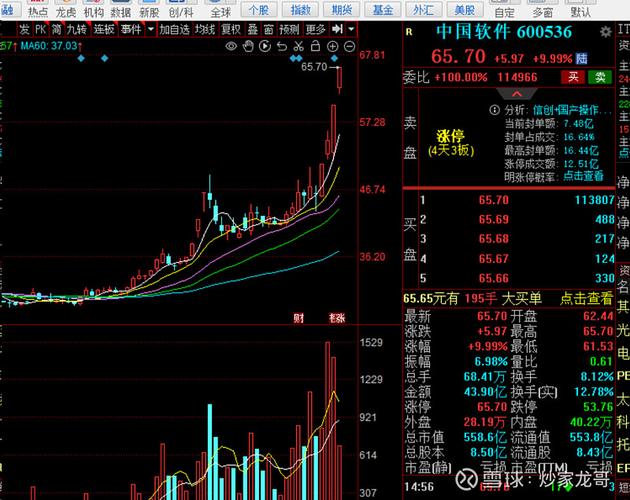Toggle the padlock lock icon
Screen dimensions: 630x500
tap(315, 46)
